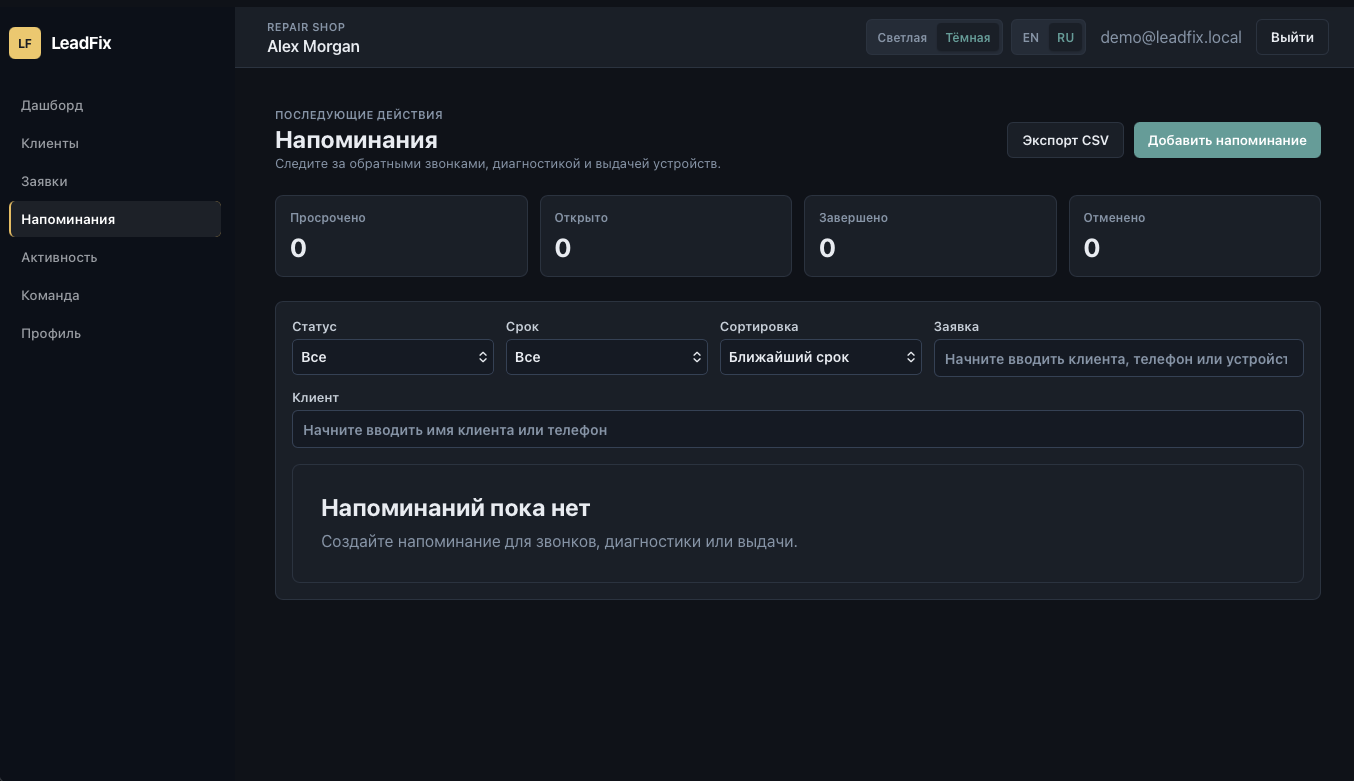Click the LF logo icon

25,43
